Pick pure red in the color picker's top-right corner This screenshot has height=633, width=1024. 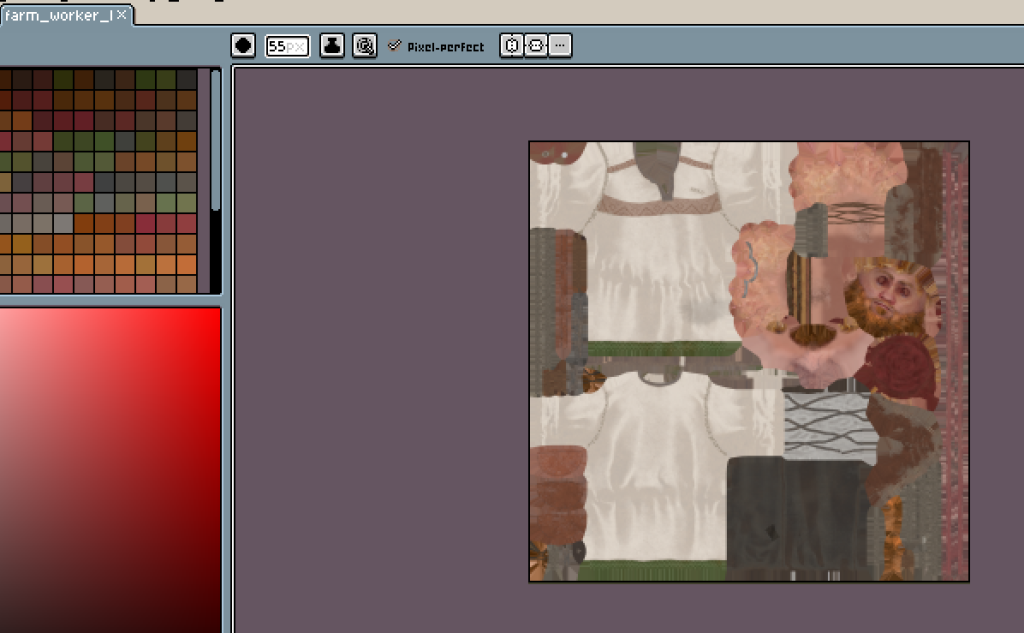point(216,311)
